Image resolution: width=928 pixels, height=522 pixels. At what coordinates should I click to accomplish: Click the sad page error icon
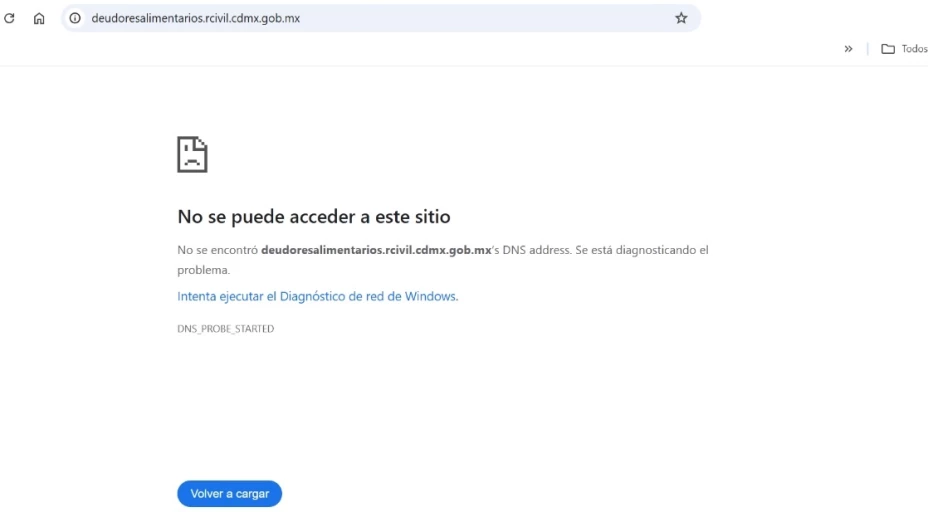pos(192,154)
